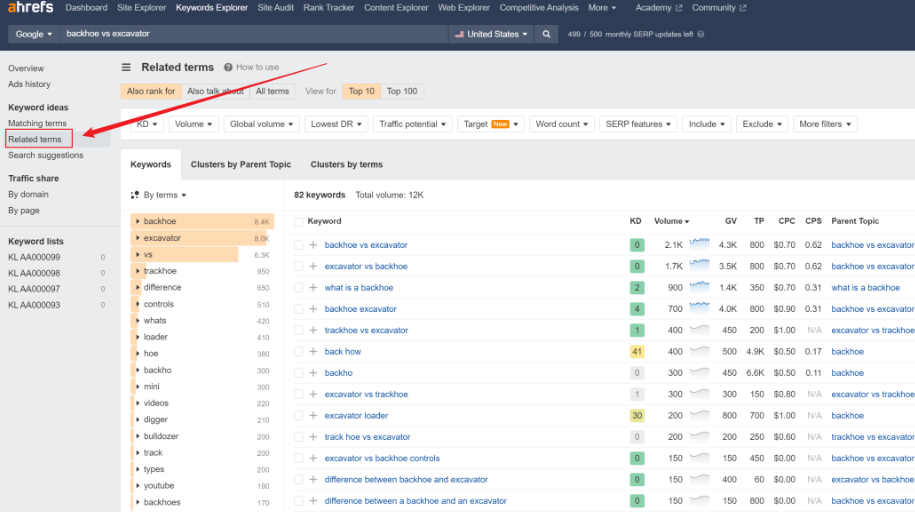Viewport: 915px width, 512px height.
Task: Click the SERP updates info icon
Action: click(701, 34)
